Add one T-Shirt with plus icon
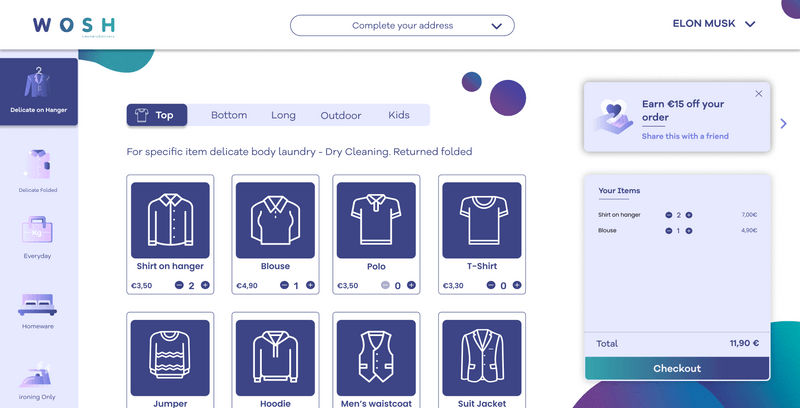This screenshot has height=408, width=800. pyautogui.click(x=517, y=285)
